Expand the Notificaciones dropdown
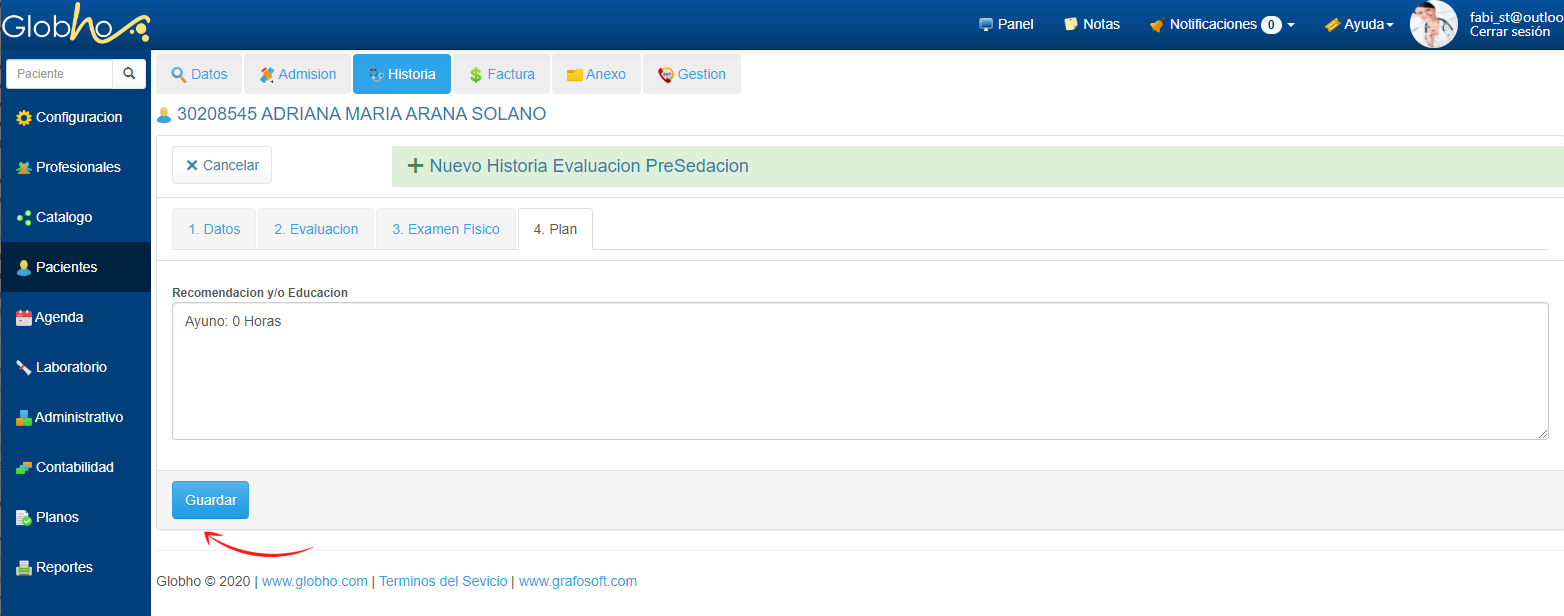This screenshot has width=1564, height=616. click(x=1222, y=24)
